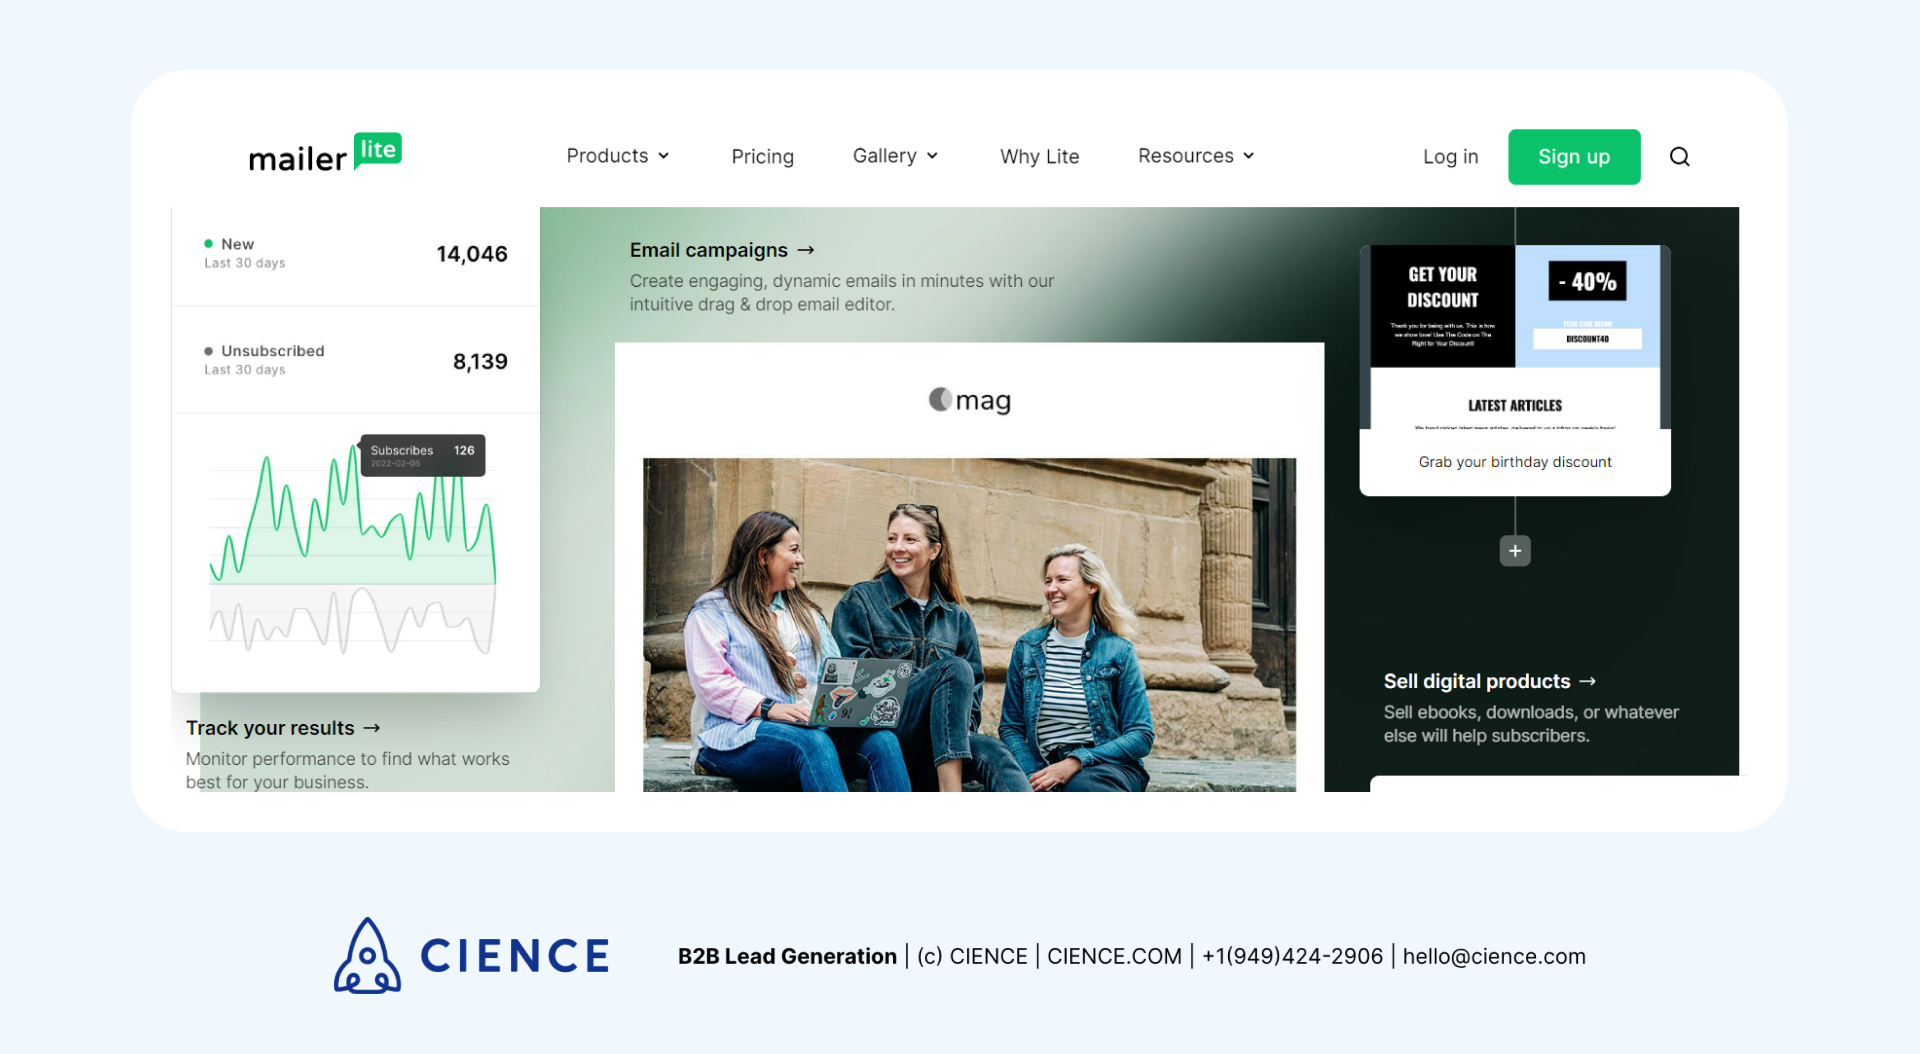This screenshot has width=1920, height=1054.
Task: Expand the Resources dropdown
Action: (x=1195, y=156)
